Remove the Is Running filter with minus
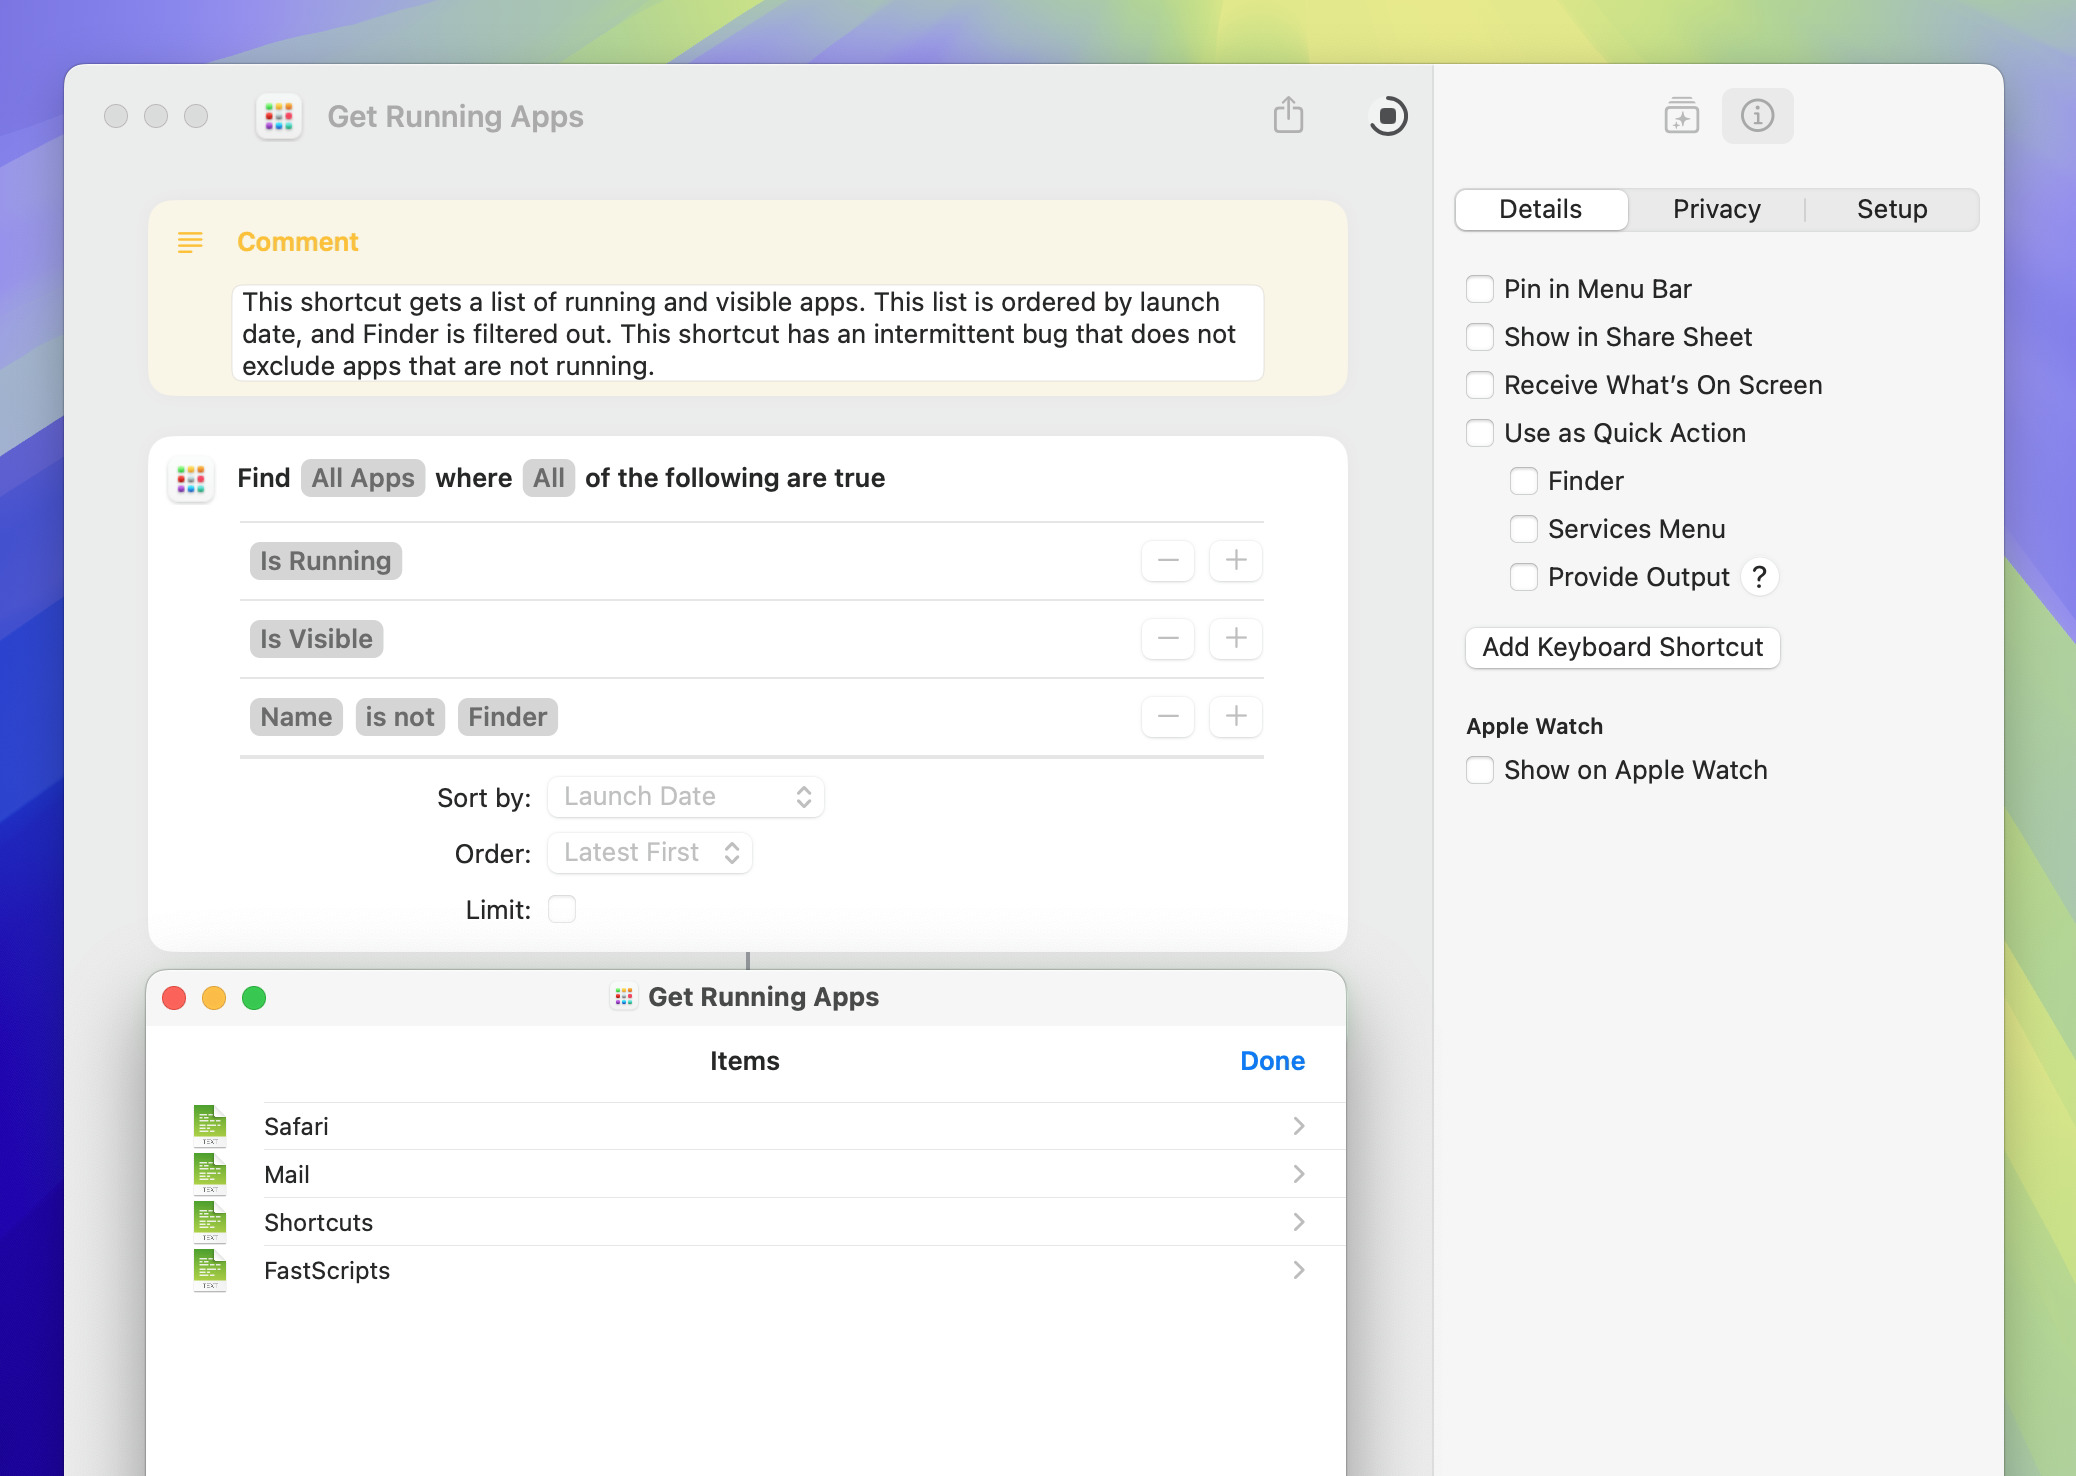 coord(1167,560)
